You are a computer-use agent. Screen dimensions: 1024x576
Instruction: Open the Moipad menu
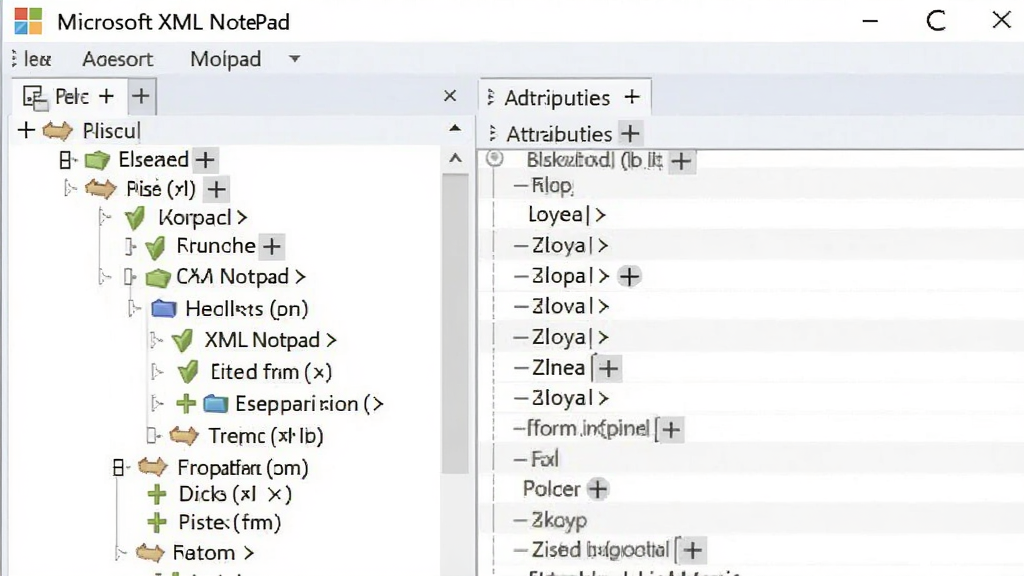(x=225, y=59)
